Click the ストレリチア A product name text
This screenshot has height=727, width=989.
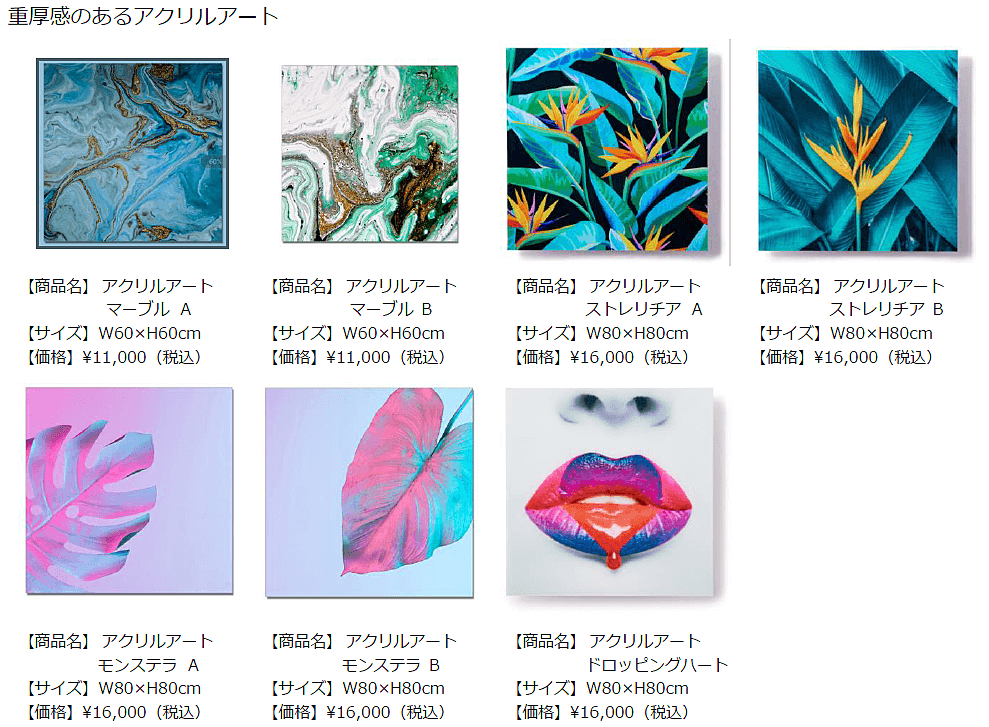click(643, 309)
